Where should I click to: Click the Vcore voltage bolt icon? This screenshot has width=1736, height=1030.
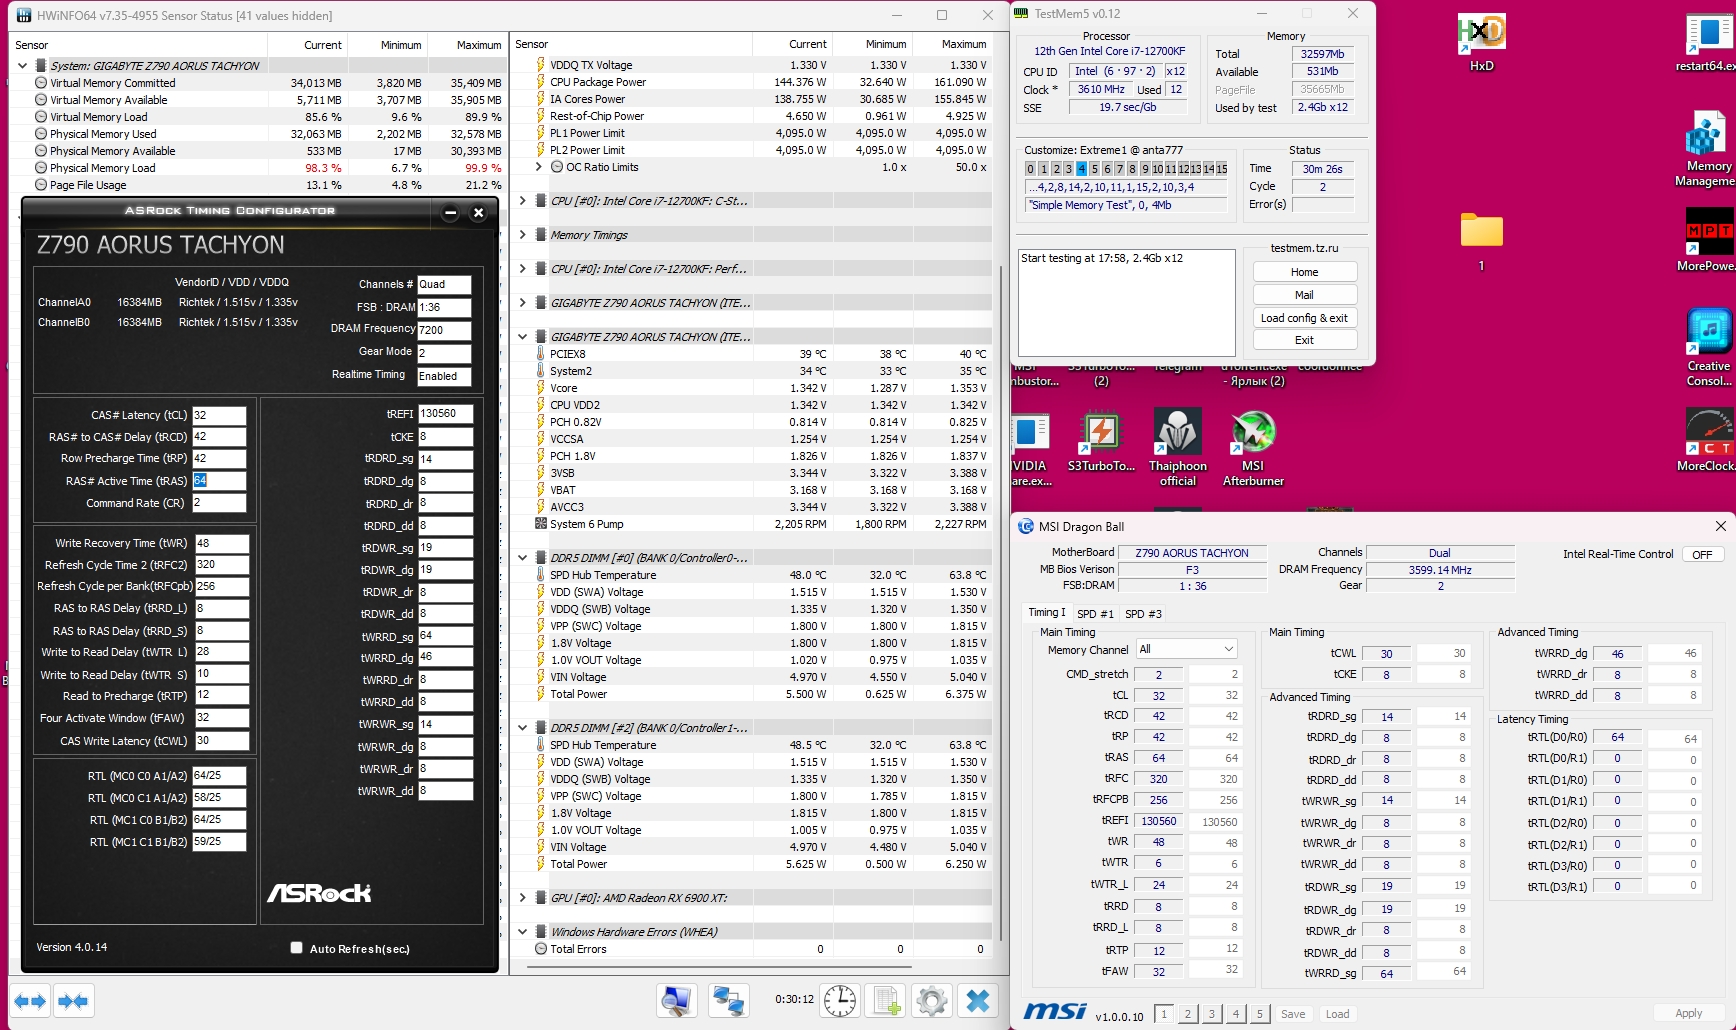pos(541,388)
